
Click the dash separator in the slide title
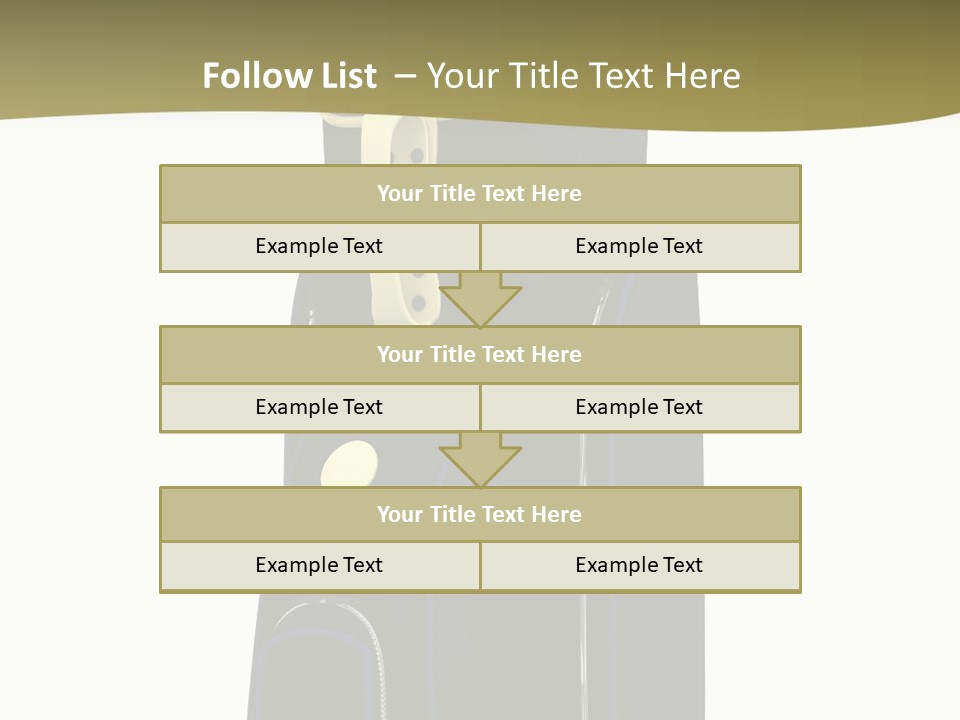click(x=405, y=74)
